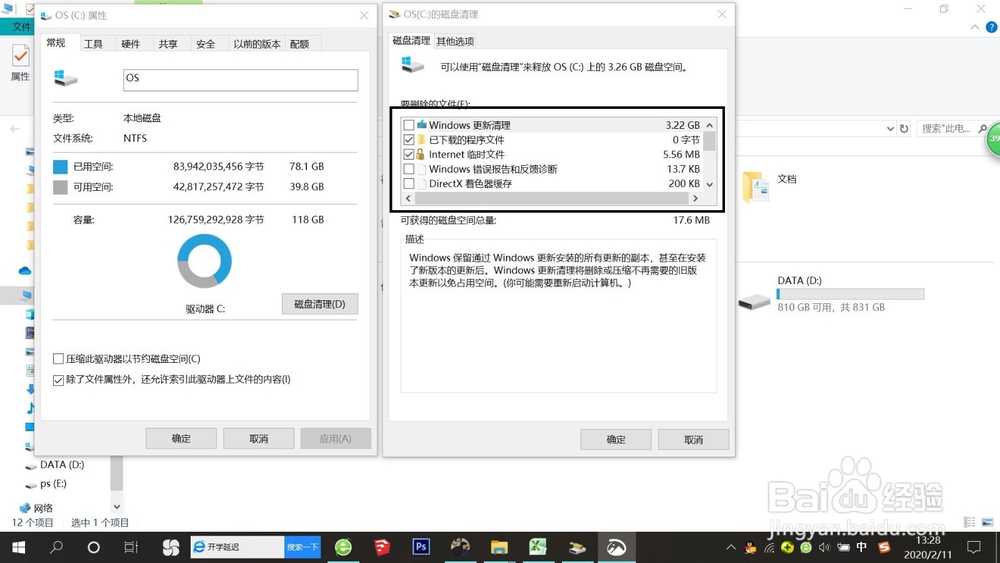The width and height of the screenshot is (1000, 563).
Task: Enable 压缩此驱动器以节约磁盘空间 checkbox
Action: [x=58, y=359]
